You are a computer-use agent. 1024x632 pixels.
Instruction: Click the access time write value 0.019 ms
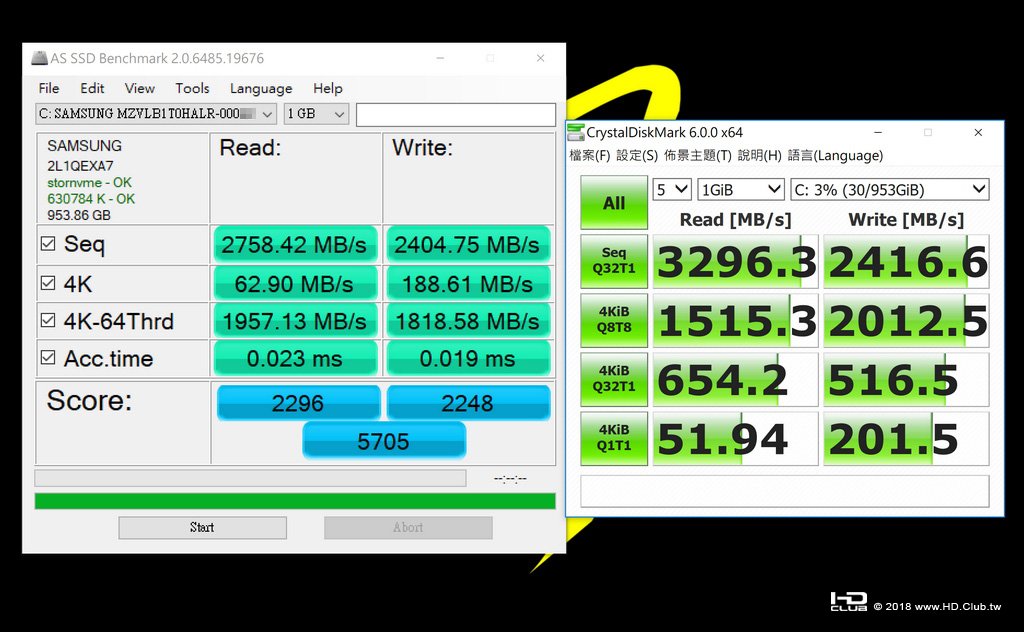point(468,358)
